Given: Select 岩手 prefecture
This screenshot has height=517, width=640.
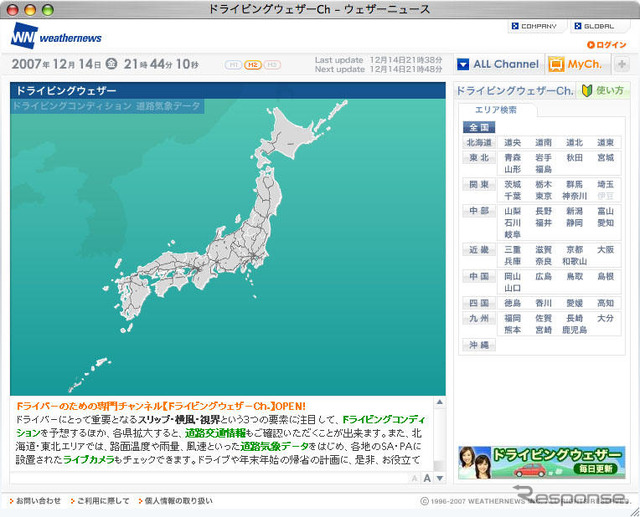Looking at the screenshot, I should tap(543, 158).
